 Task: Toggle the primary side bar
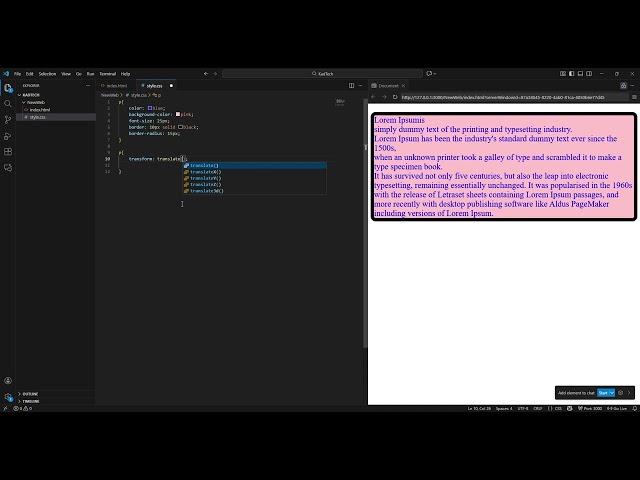[571, 73]
